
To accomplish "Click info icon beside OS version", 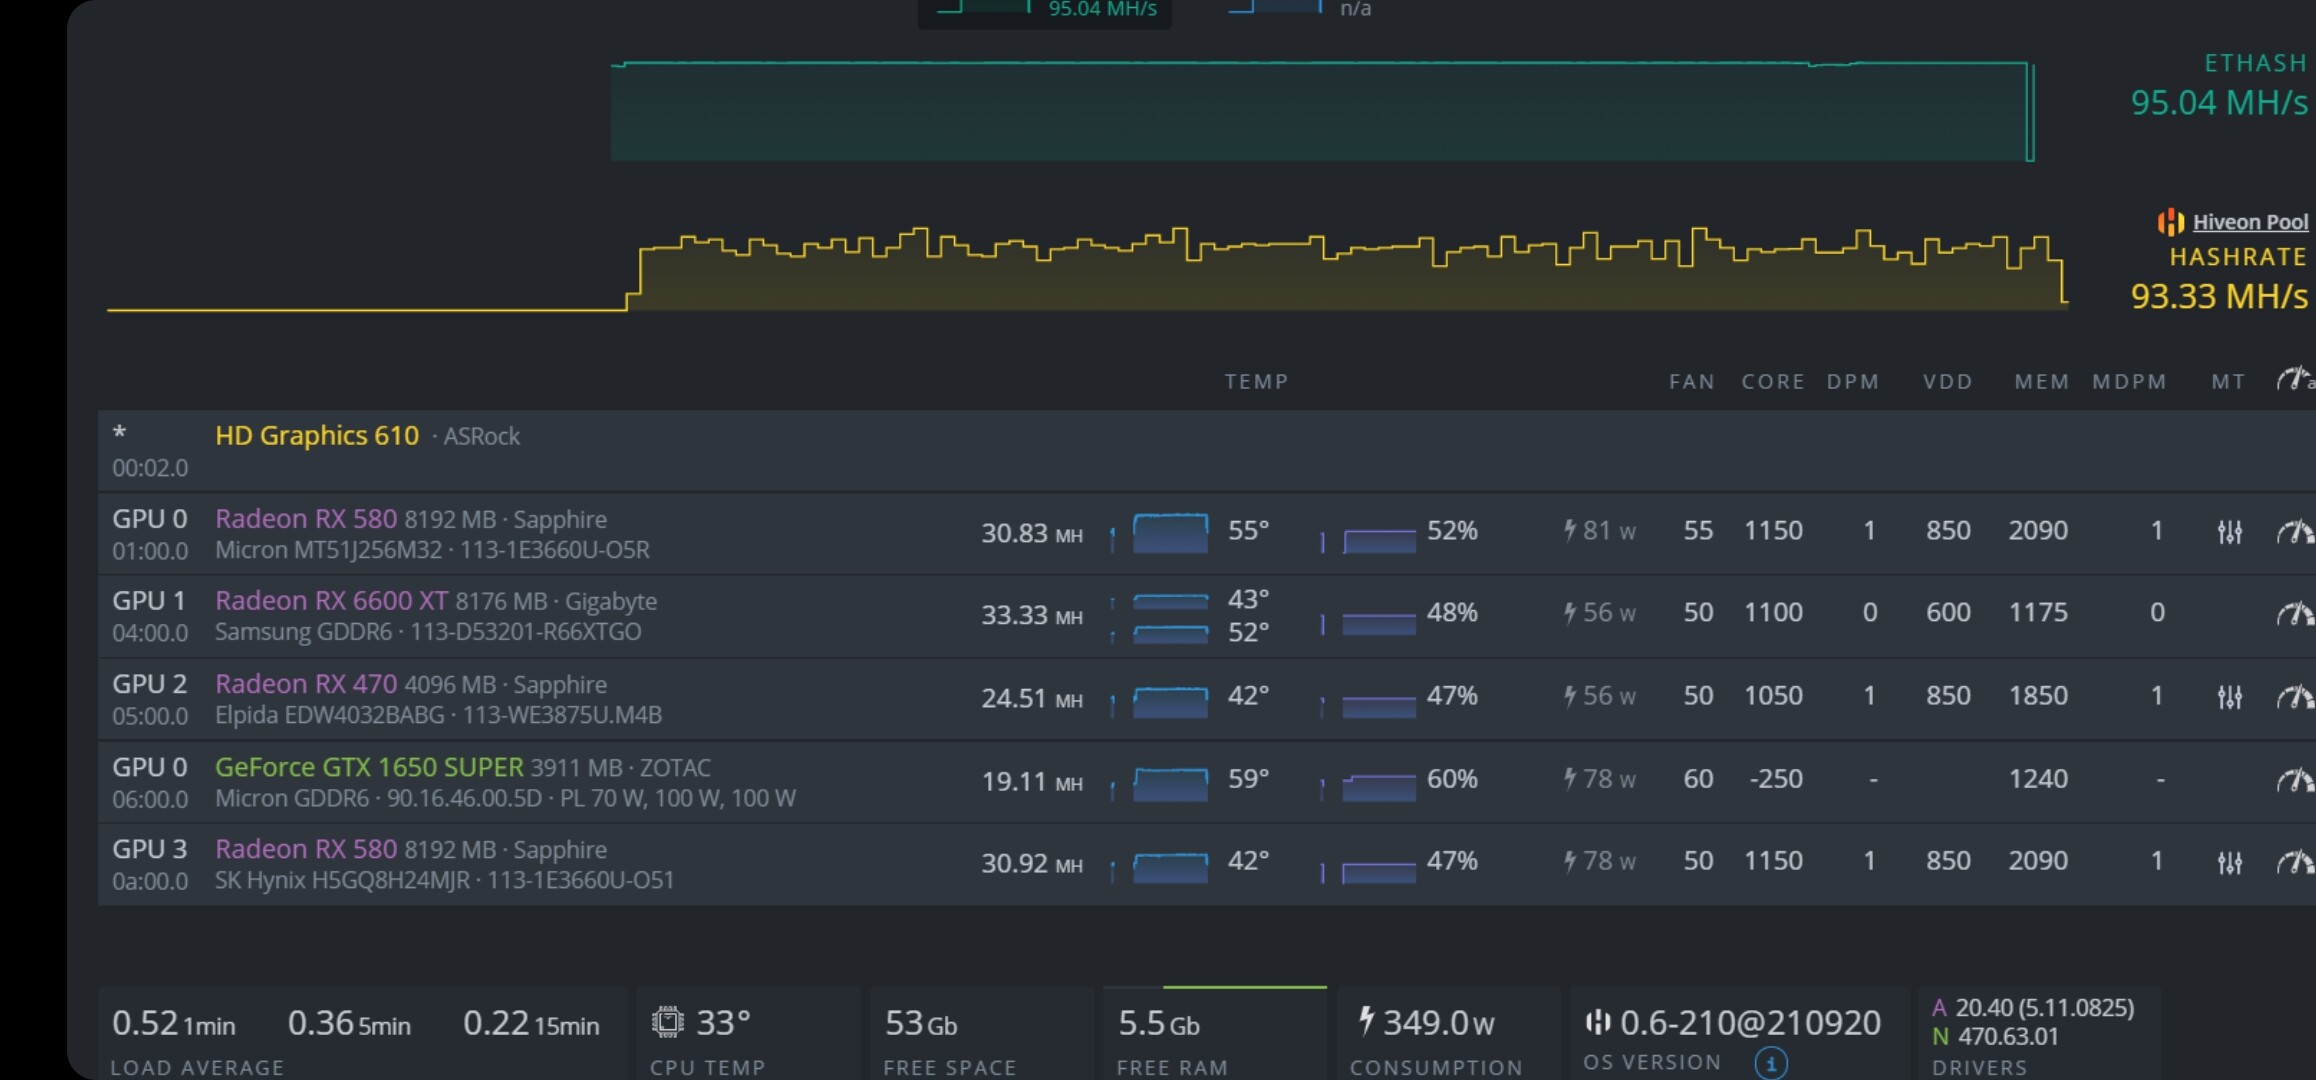I will coord(1770,1063).
